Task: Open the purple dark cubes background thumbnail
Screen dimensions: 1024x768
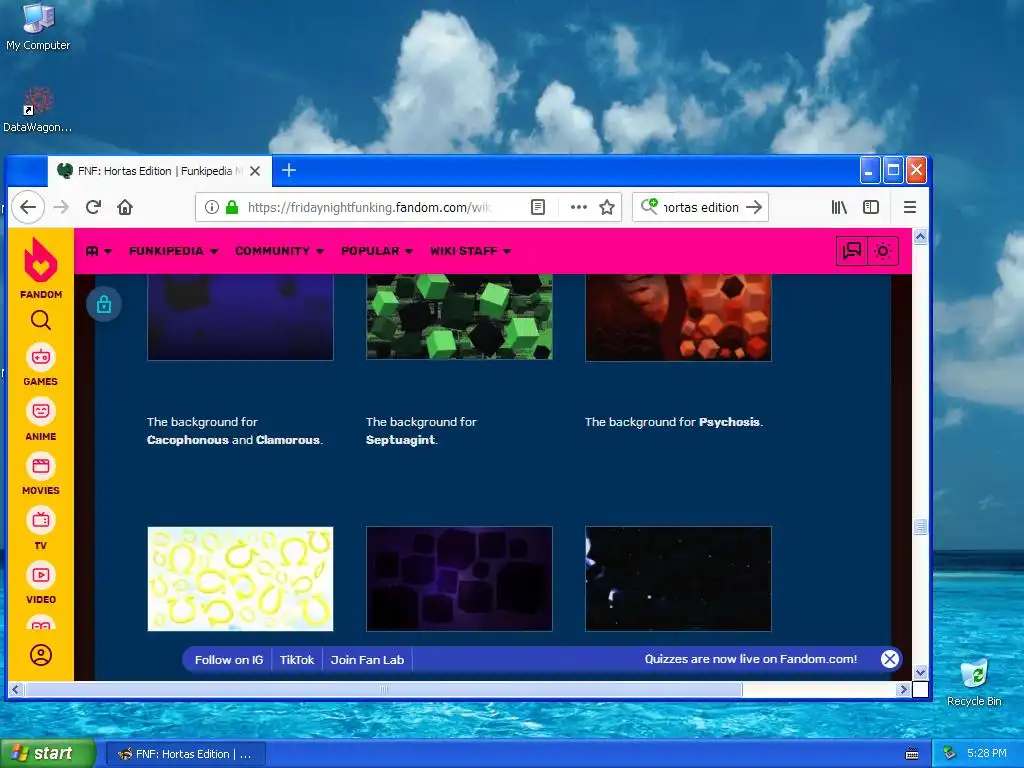Action: (x=459, y=579)
